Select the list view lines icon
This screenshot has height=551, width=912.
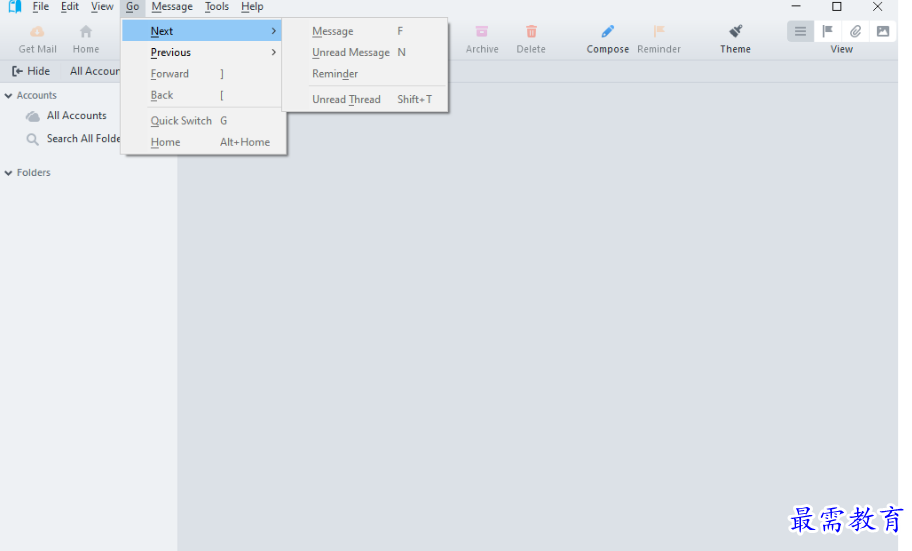coord(800,31)
